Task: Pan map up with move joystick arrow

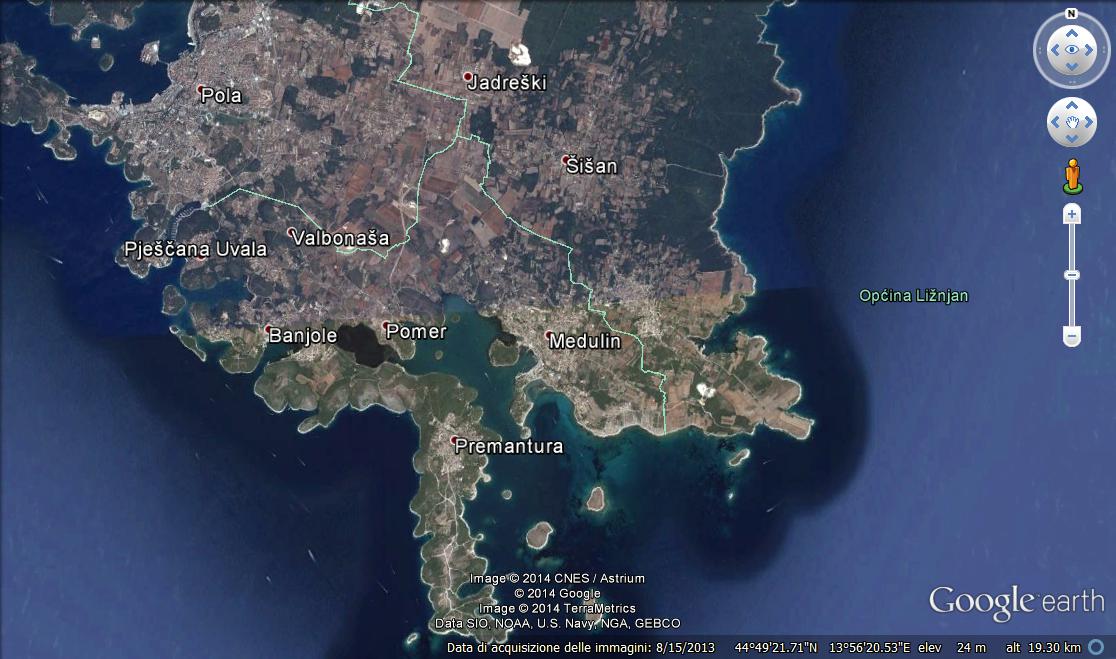Action: [x=1071, y=105]
